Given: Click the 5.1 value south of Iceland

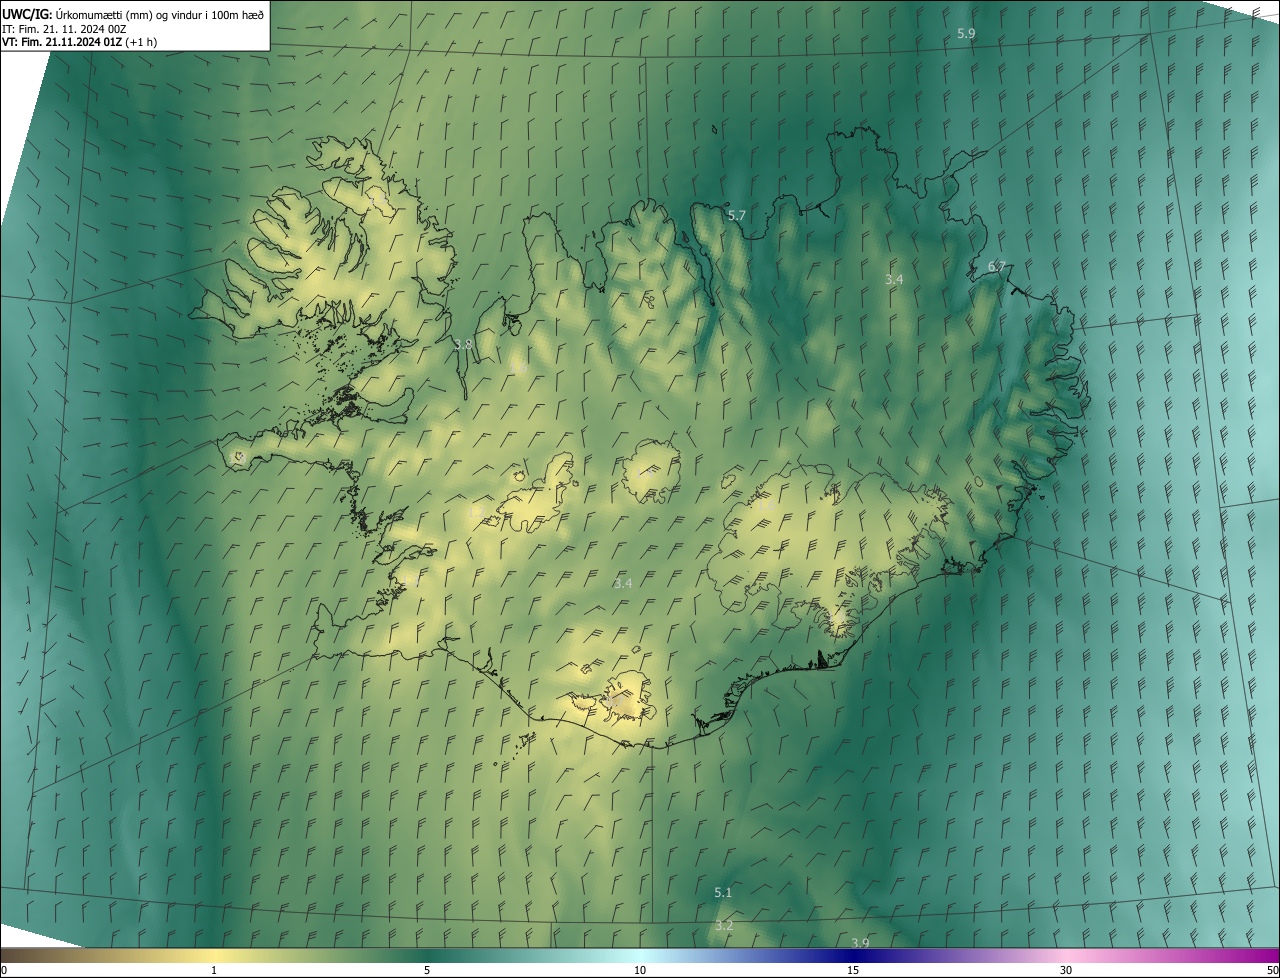Looking at the screenshot, I should pos(723,892).
